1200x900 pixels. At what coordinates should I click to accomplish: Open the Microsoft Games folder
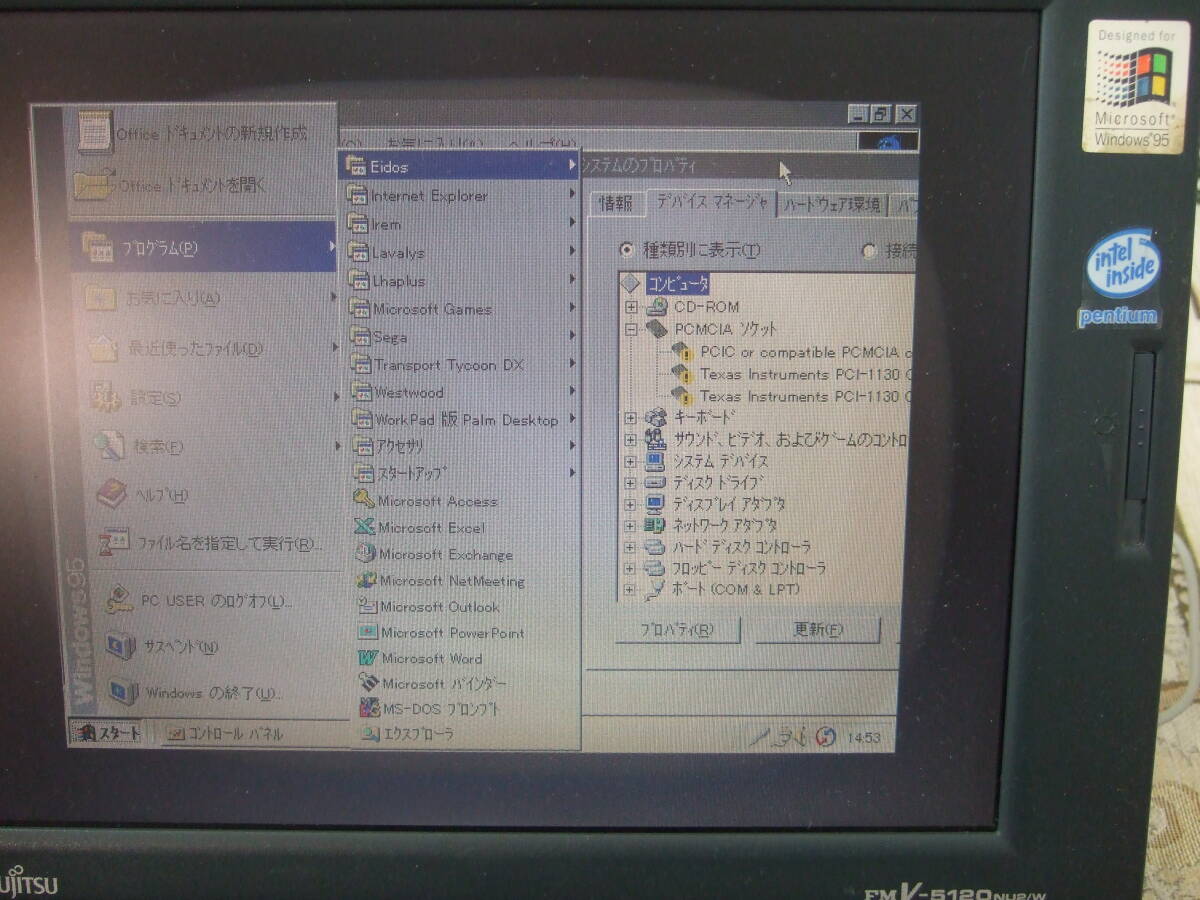pos(460,309)
